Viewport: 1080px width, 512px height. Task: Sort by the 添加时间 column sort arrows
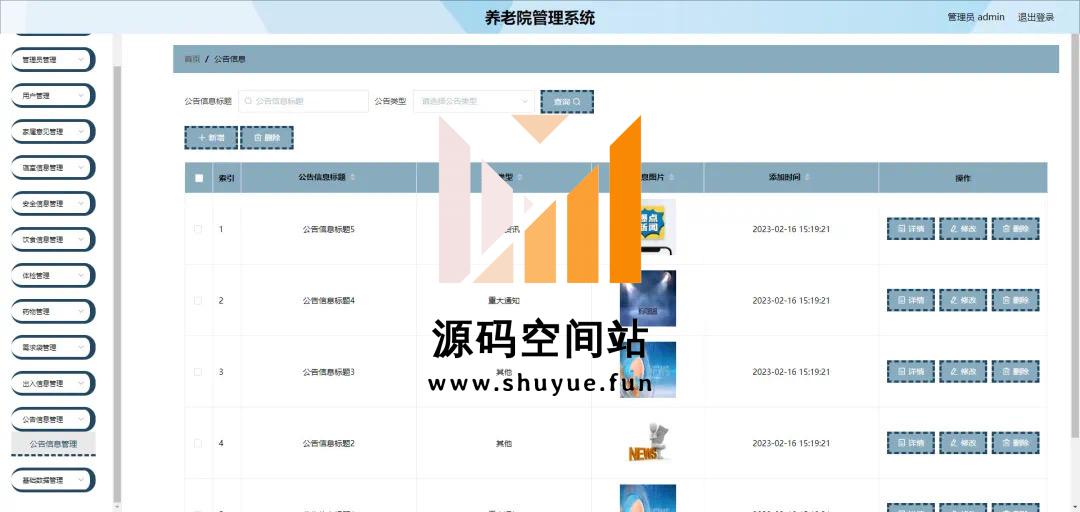coord(807,178)
